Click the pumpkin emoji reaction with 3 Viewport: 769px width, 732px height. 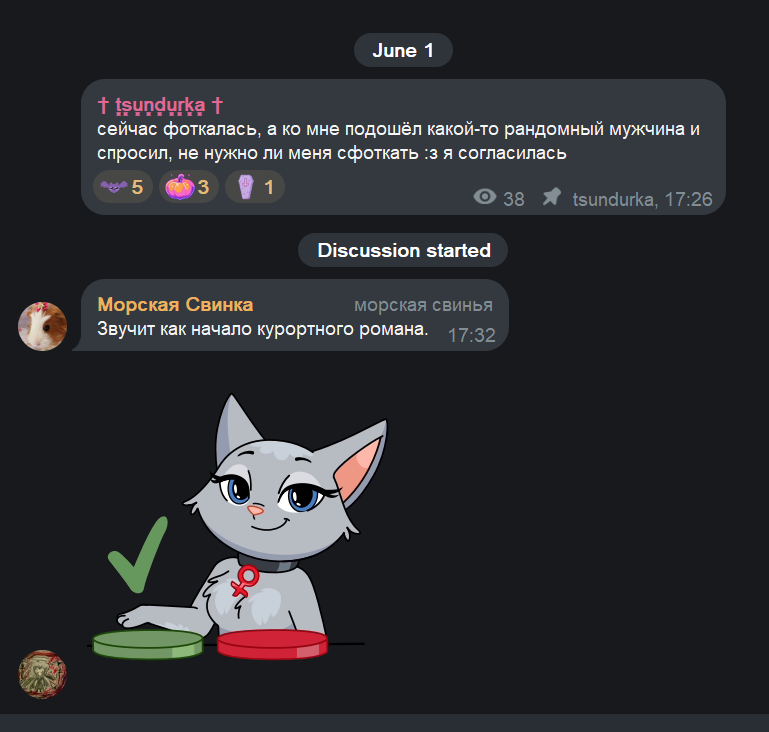coord(189,187)
